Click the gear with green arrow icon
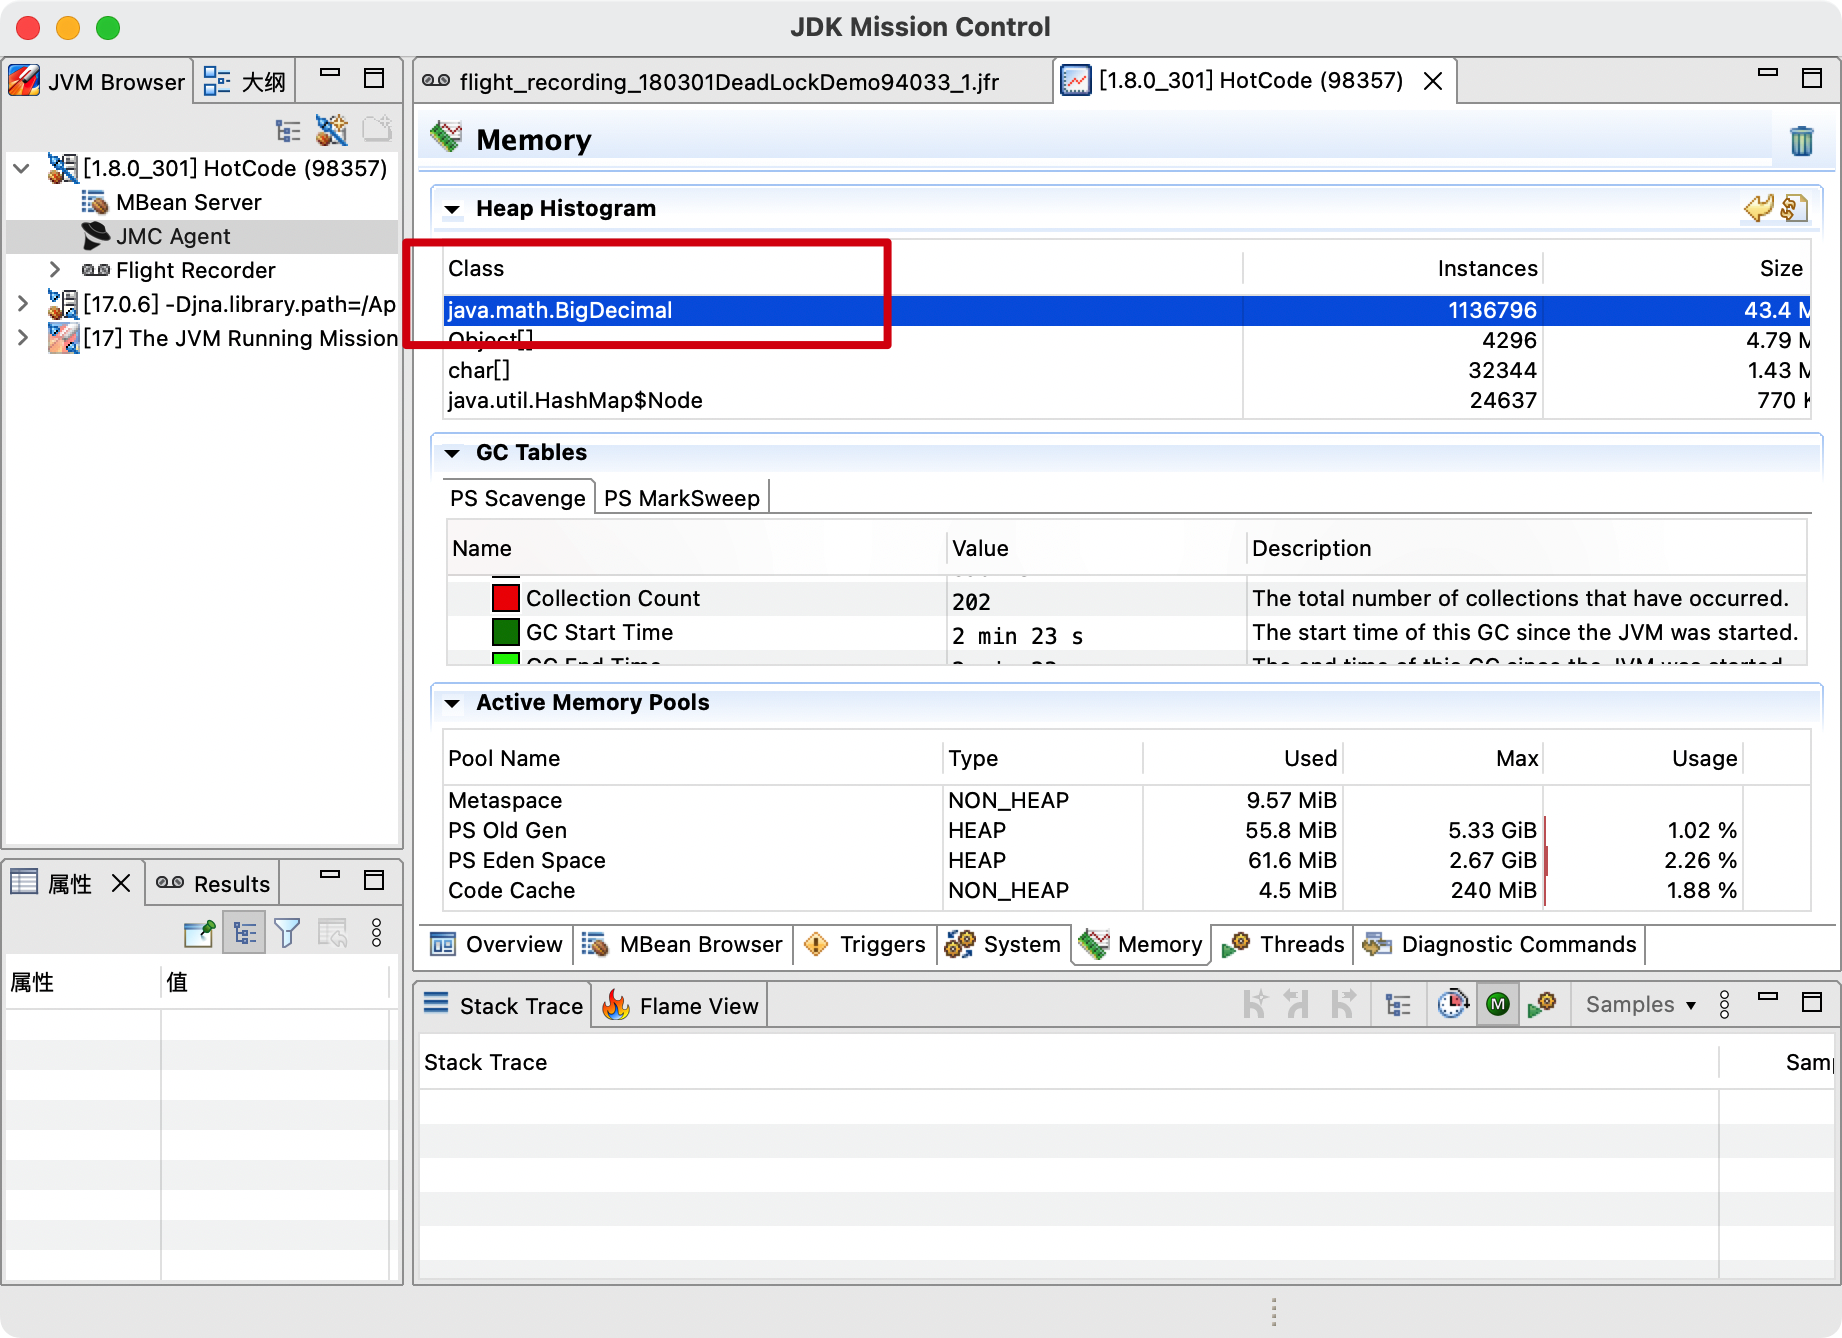The image size is (1842, 1338). 1542,1004
